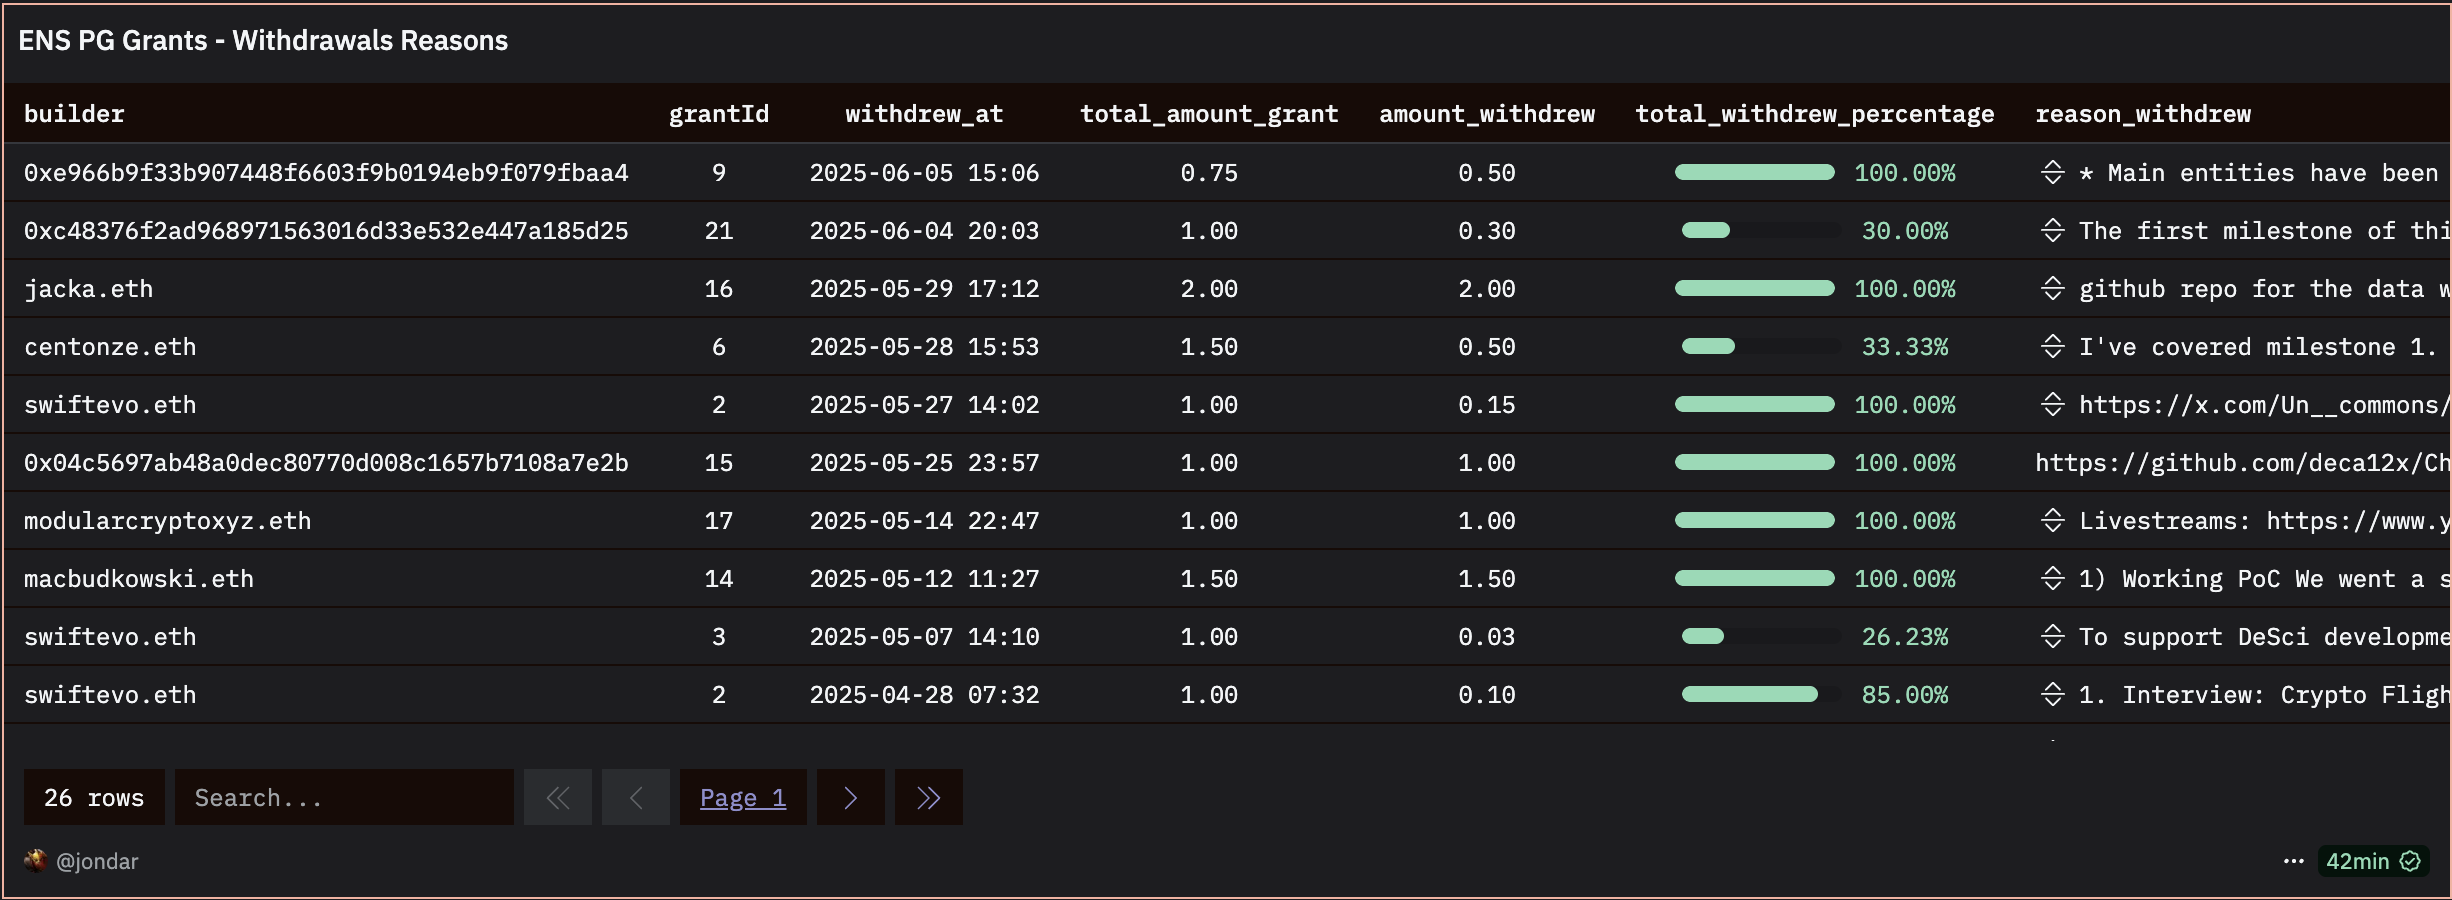Screen dimensions: 2452x900
Task: Expand reason for swiftevo.eth grantId 3 row
Action: pyautogui.click(x=2052, y=636)
